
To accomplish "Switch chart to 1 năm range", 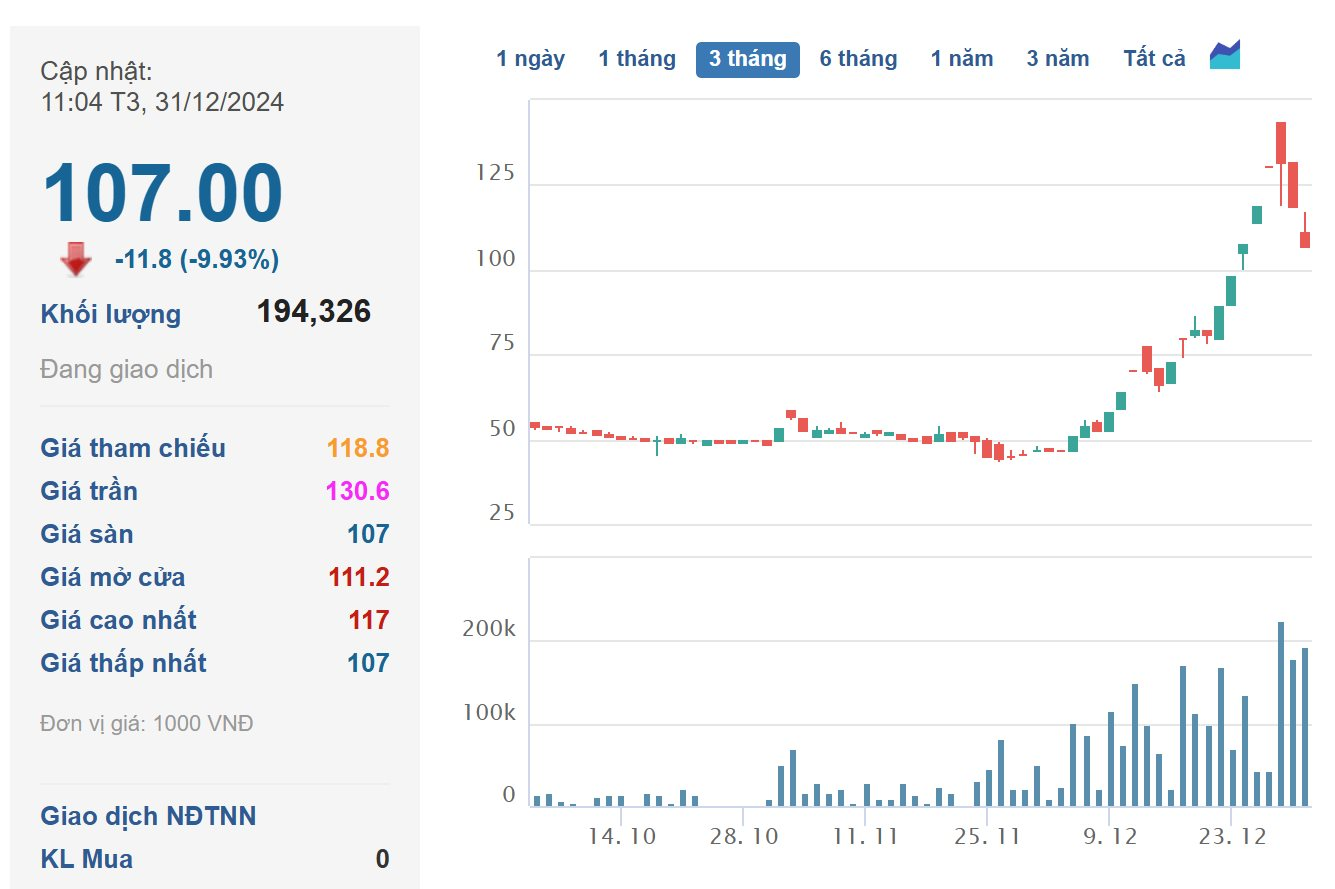I will (962, 59).
